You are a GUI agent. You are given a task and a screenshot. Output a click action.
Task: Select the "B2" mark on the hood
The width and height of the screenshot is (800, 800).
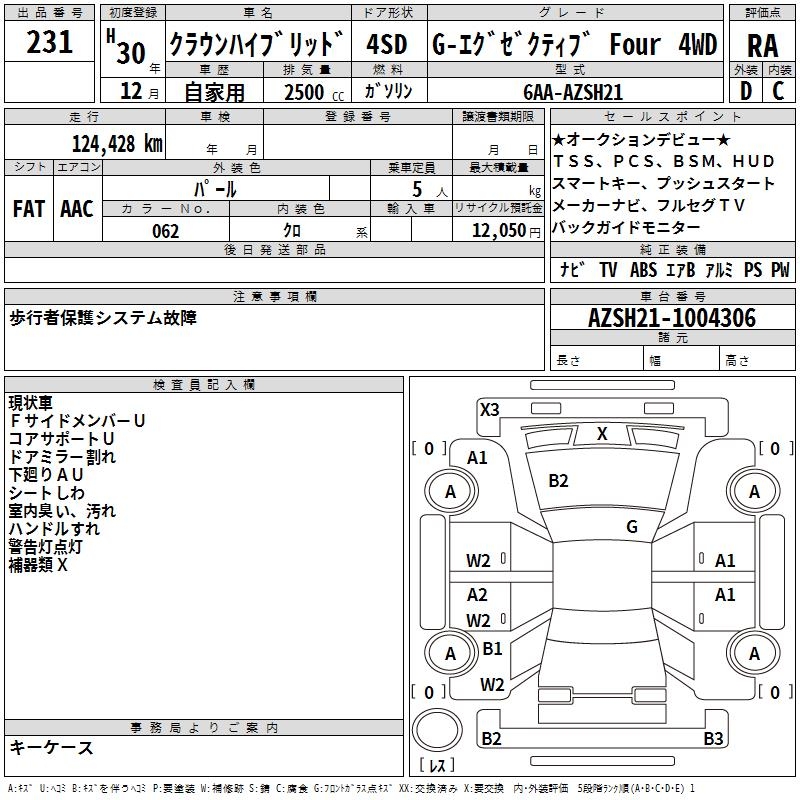[558, 481]
